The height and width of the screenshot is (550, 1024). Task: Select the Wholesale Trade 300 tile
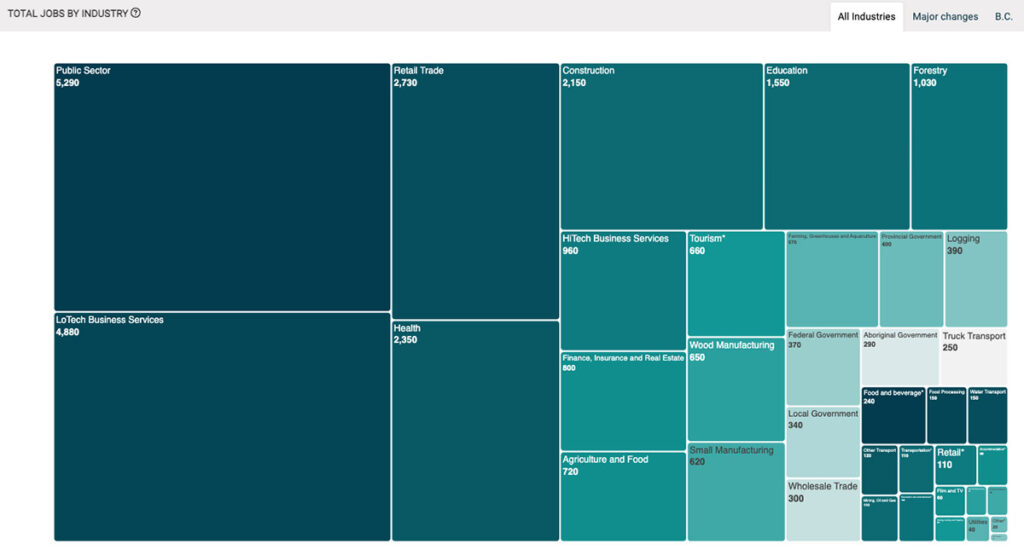(x=823, y=510)
